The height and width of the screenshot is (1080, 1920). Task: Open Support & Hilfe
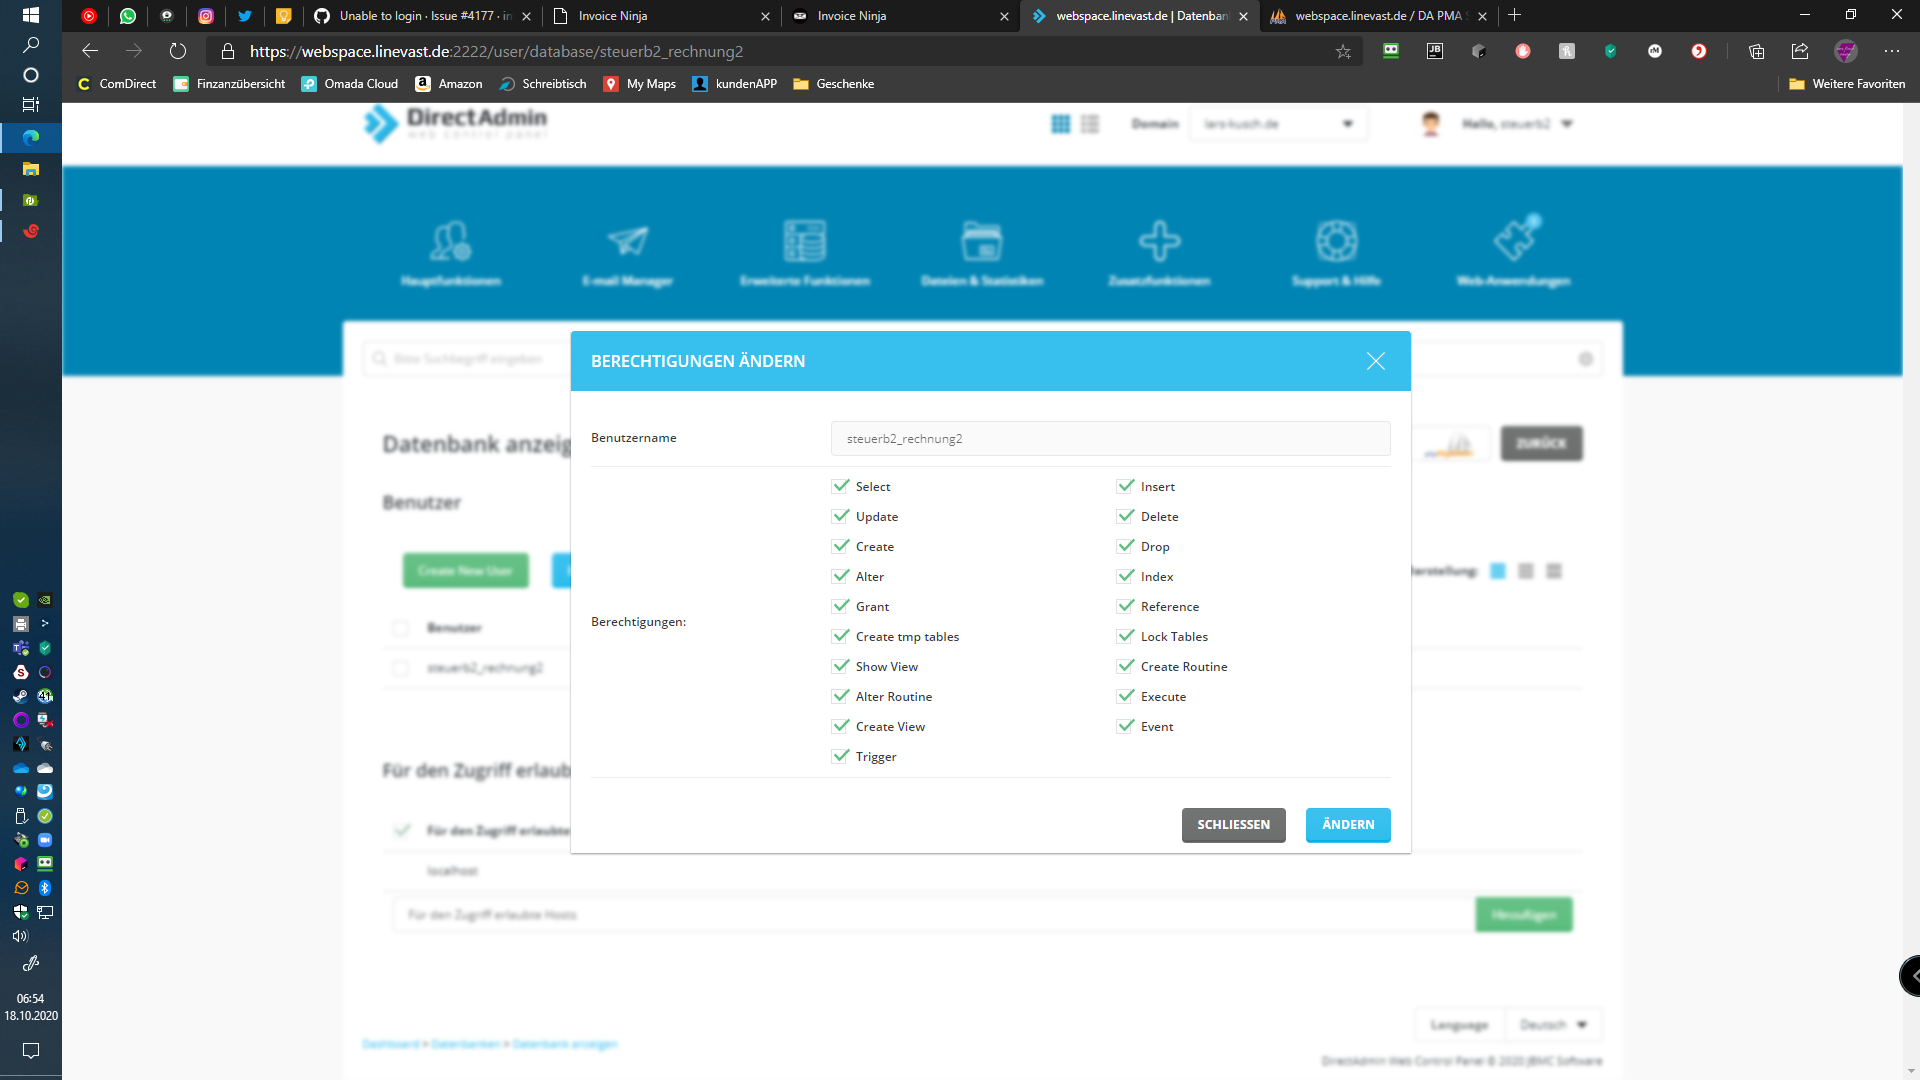(1336, 253)
